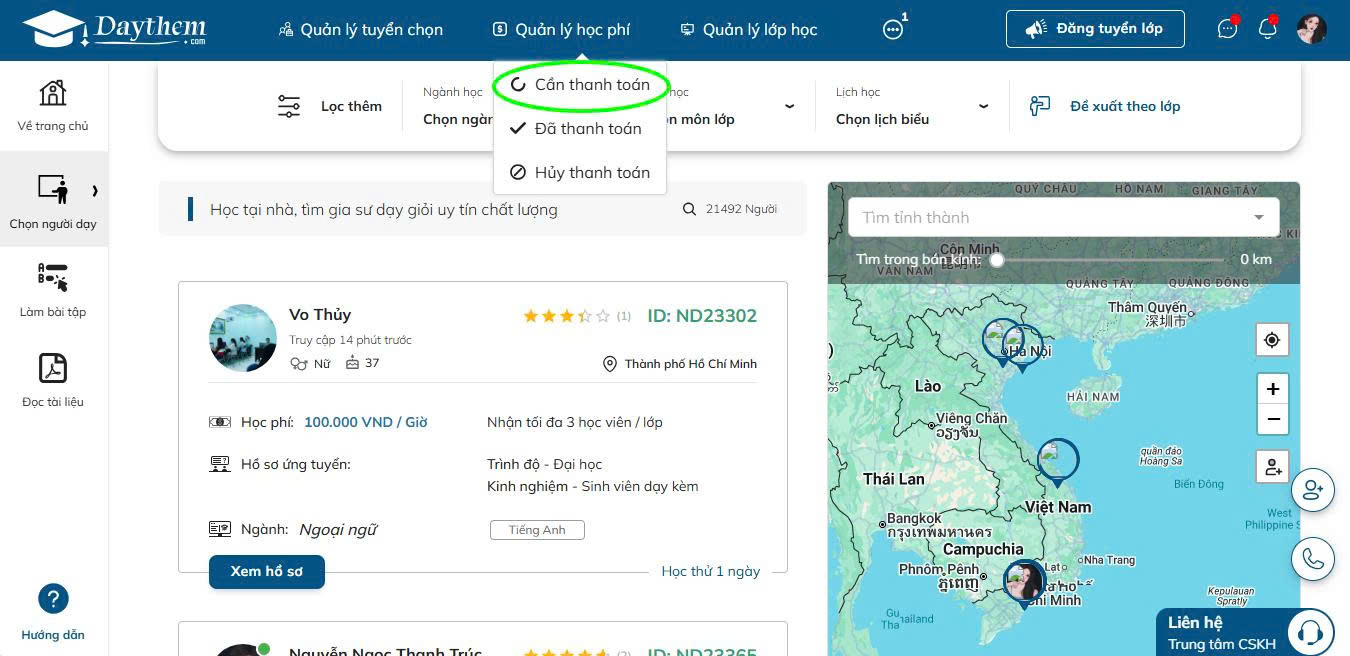Open the Tìm tỉnh thành combo box

[x=1063, y=217]
